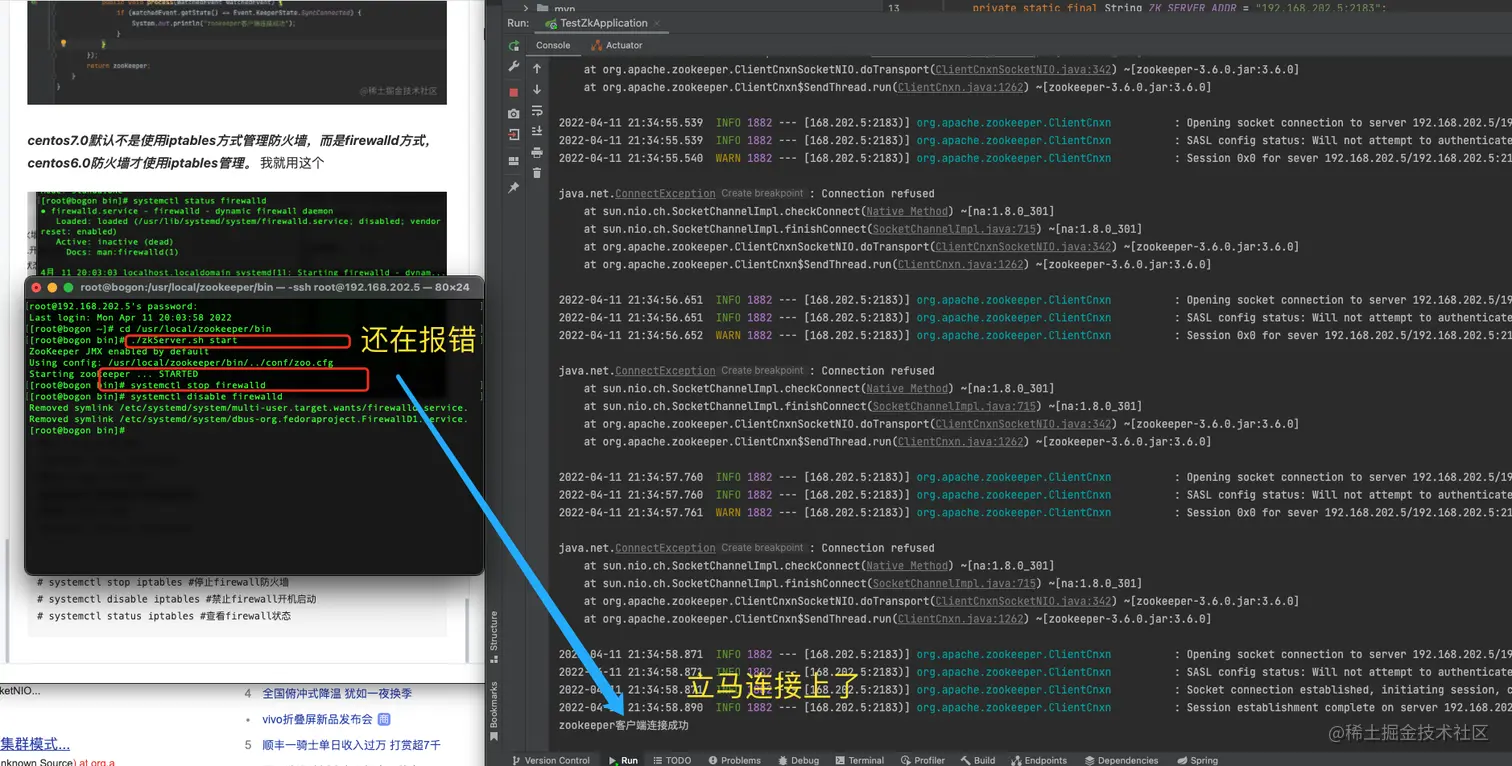Image resolution: width=1512 pixels, height=766 pixels.
Task: Click the red Exit icon in the Run toolbar
Action: click(x=514, y=137)
